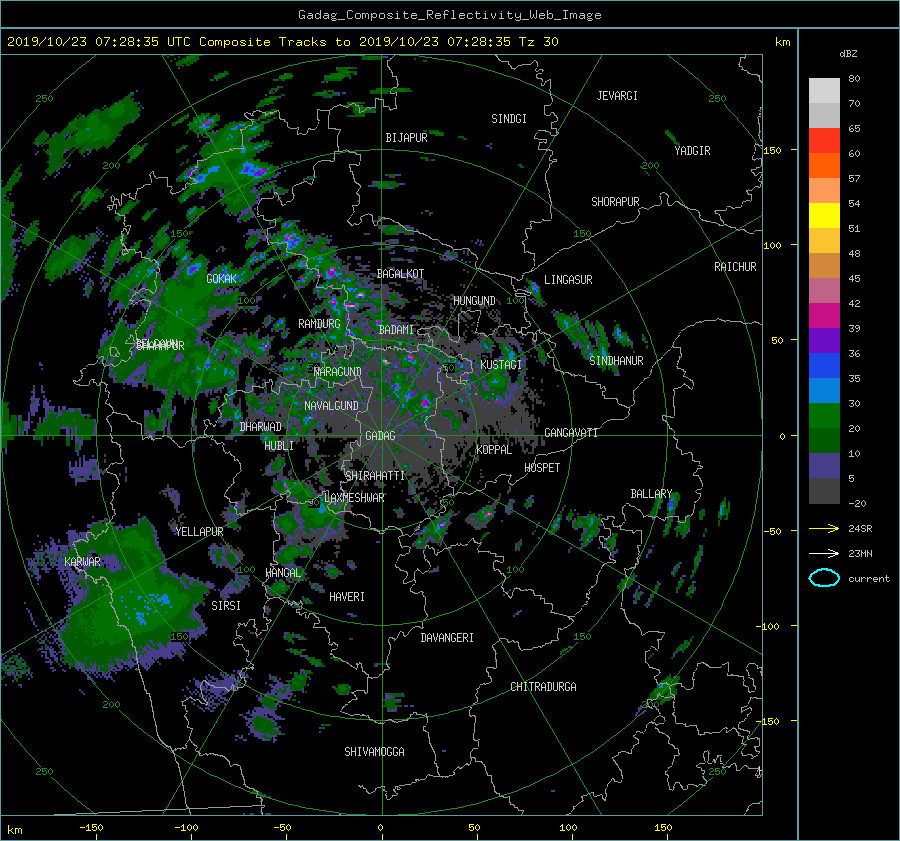Click the DHARWAD city label
This screenshot has height=841, width=900.
pyautogui.click(x=261, y=427)
